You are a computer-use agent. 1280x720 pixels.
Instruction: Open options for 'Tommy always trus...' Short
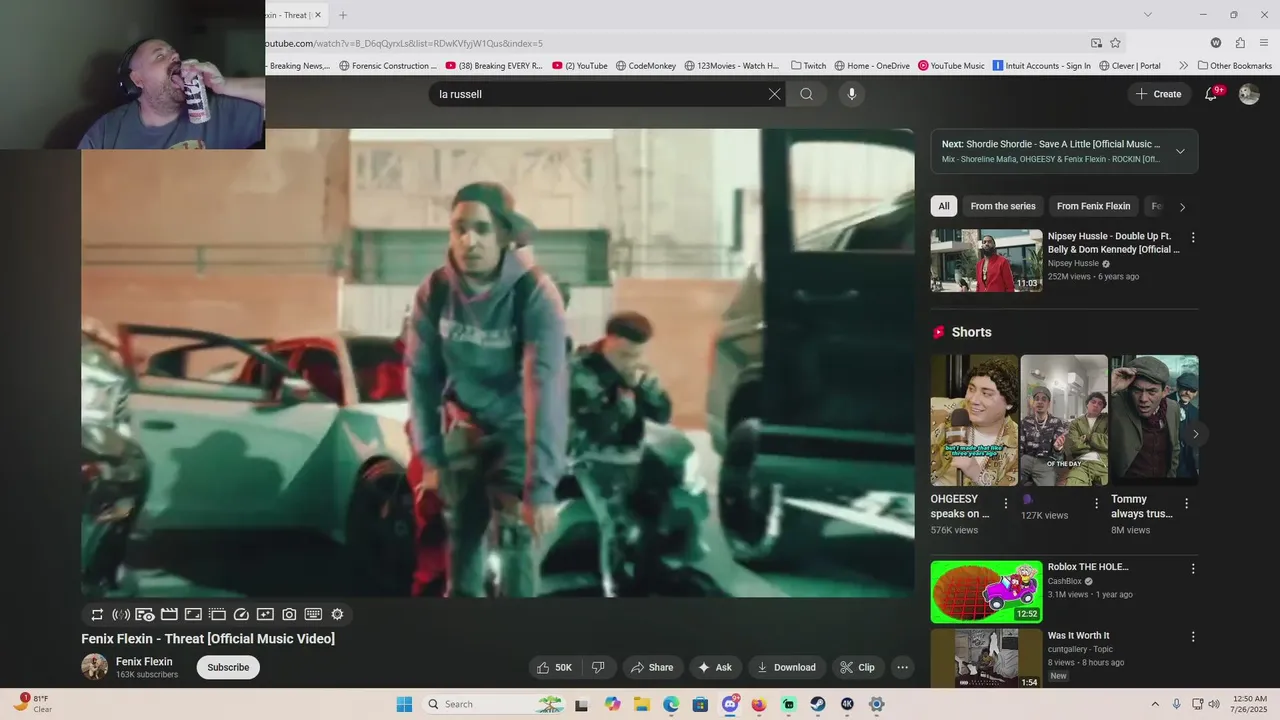1186,503
